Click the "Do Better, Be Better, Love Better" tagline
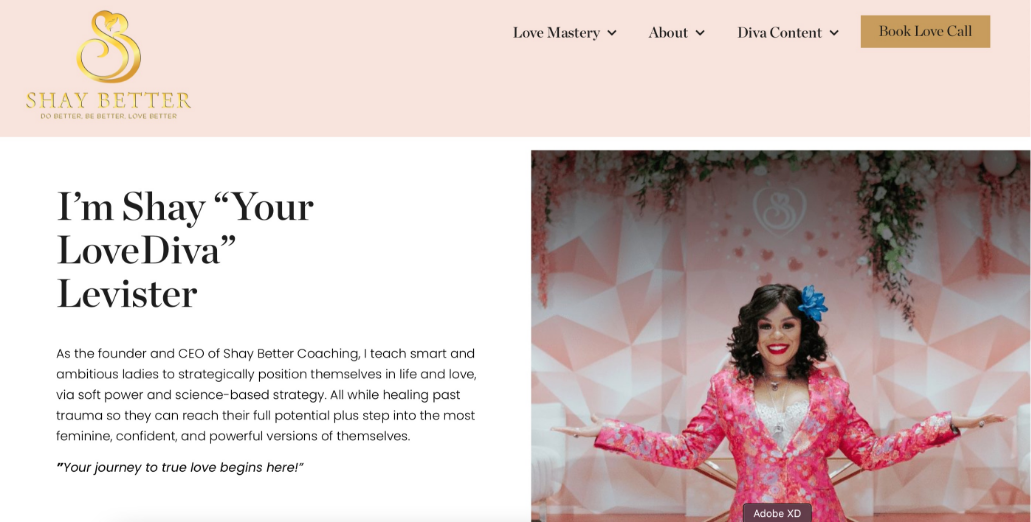1031x522 pixels. pos(108,116)
